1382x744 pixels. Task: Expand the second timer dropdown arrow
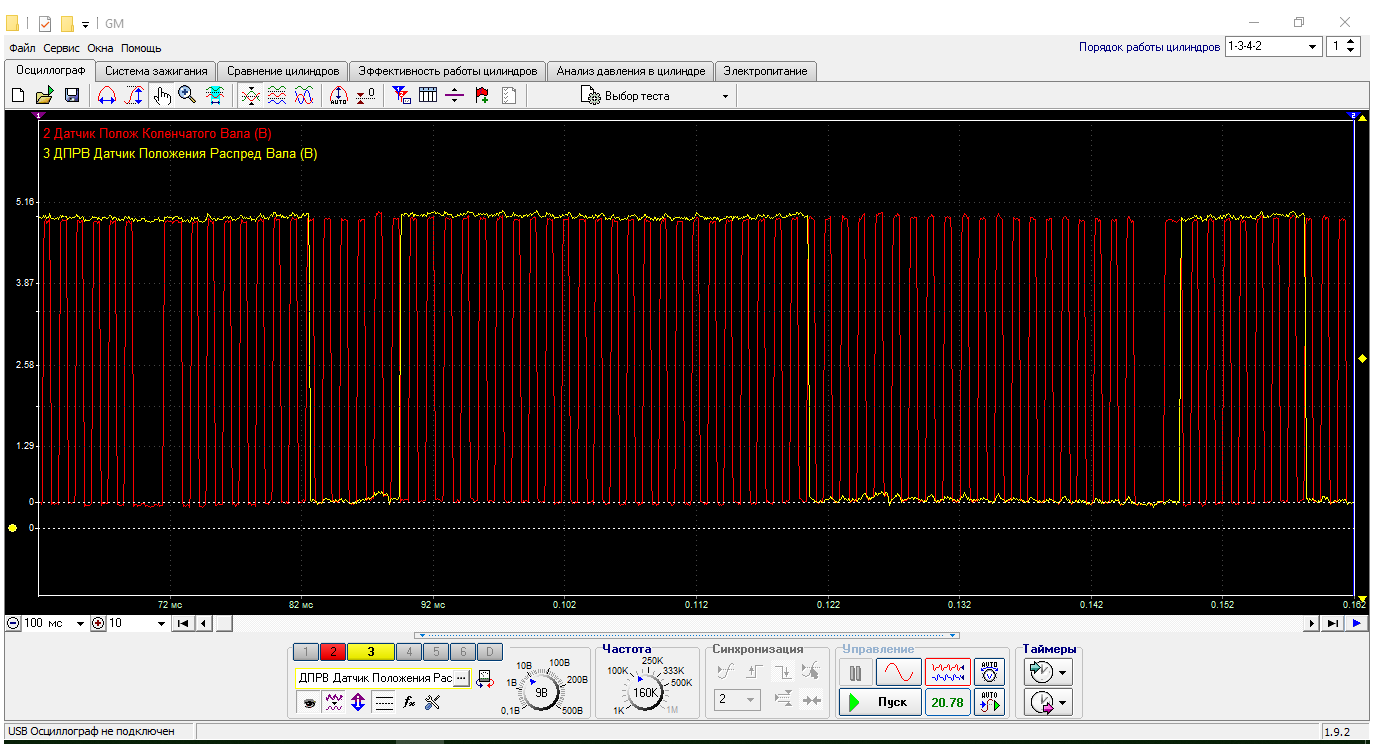1063,703
